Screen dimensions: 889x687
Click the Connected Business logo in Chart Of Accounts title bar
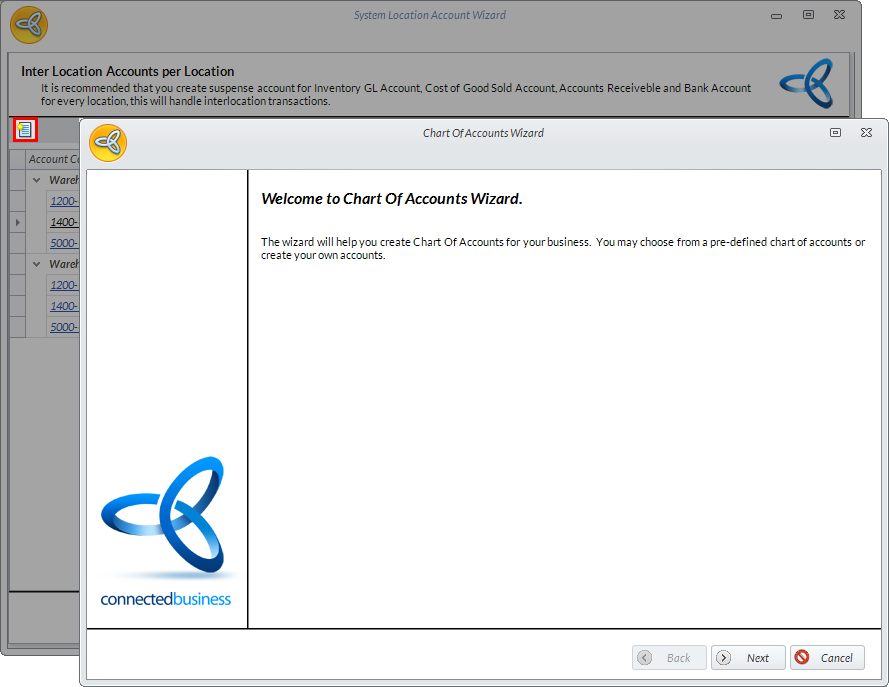[108, 143]
